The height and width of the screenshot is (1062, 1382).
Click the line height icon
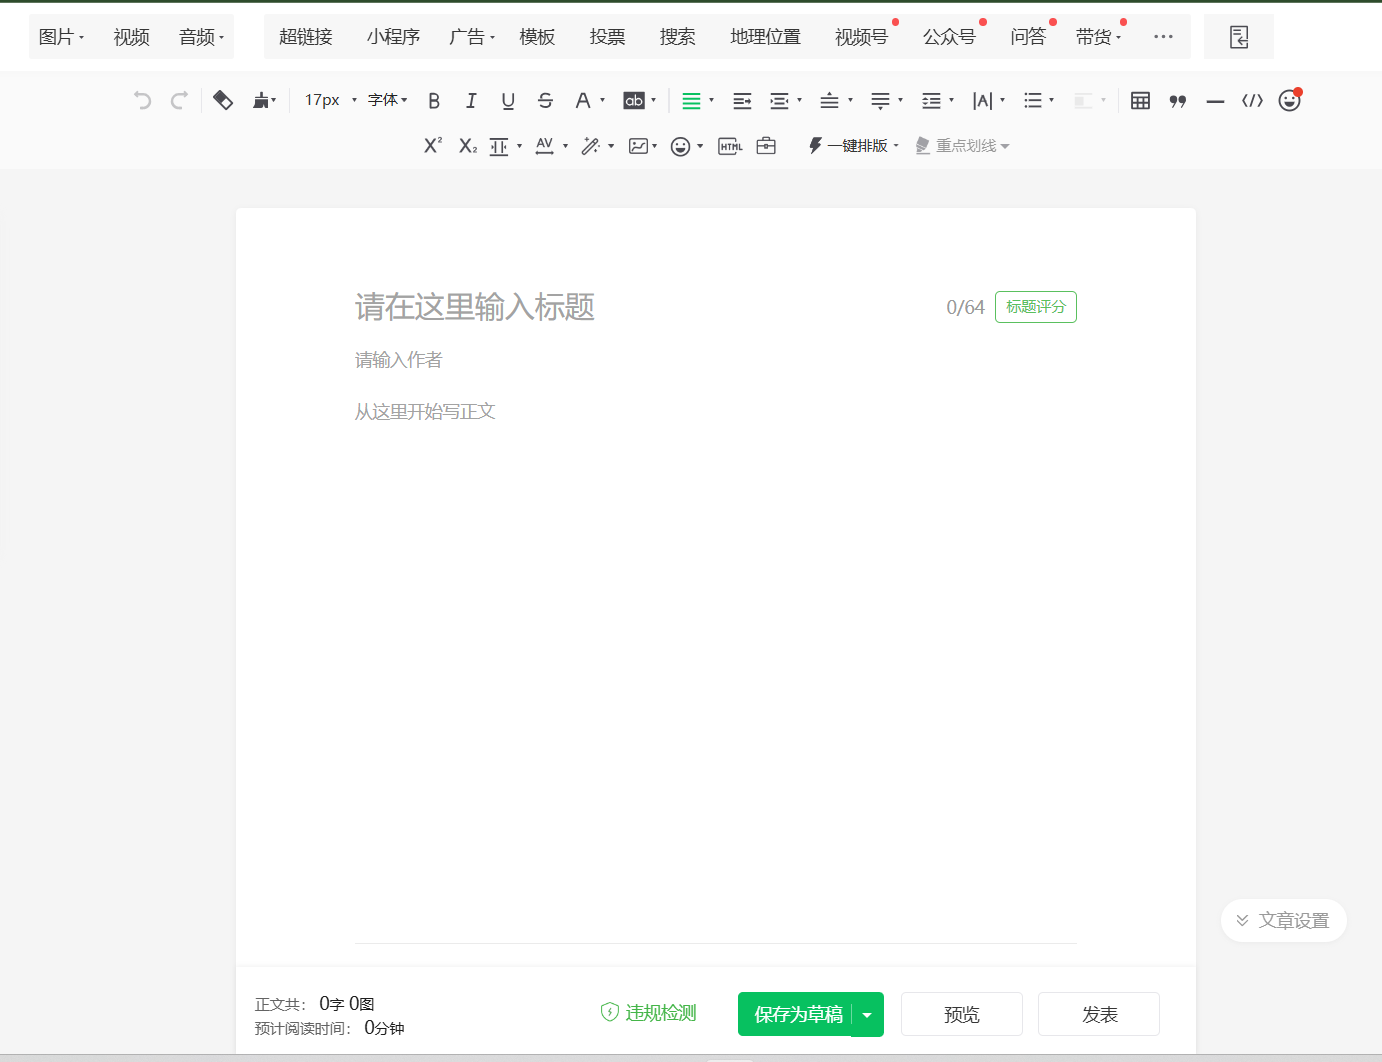coord(931,100)
